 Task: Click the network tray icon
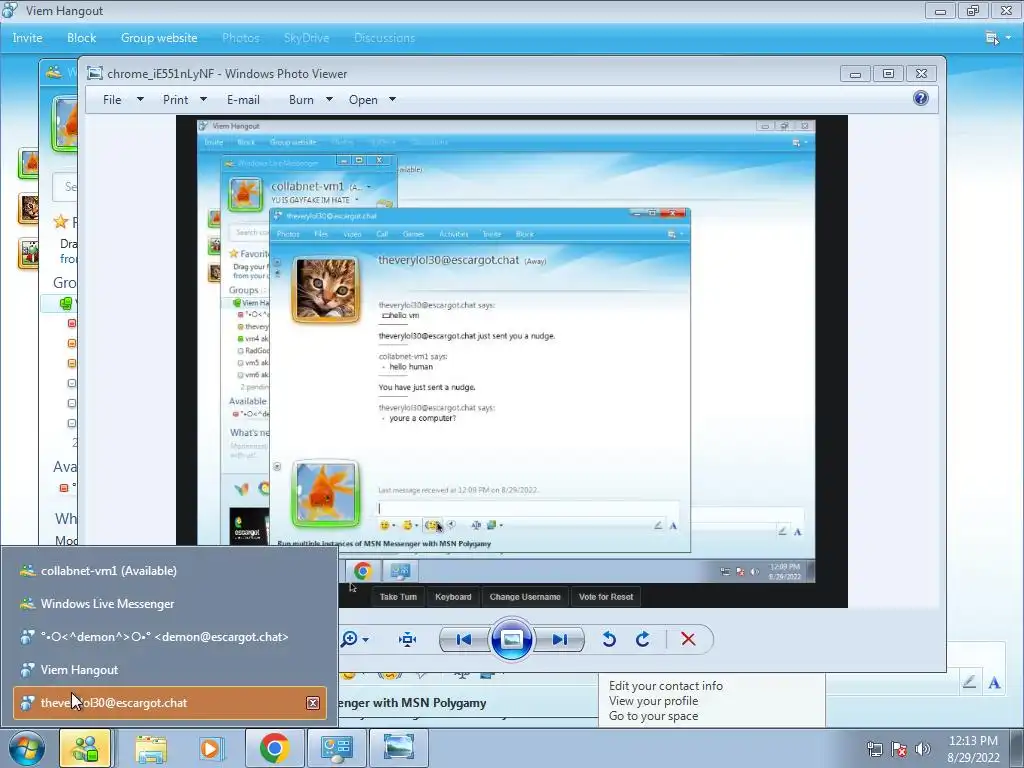click(x=874, y=749)
